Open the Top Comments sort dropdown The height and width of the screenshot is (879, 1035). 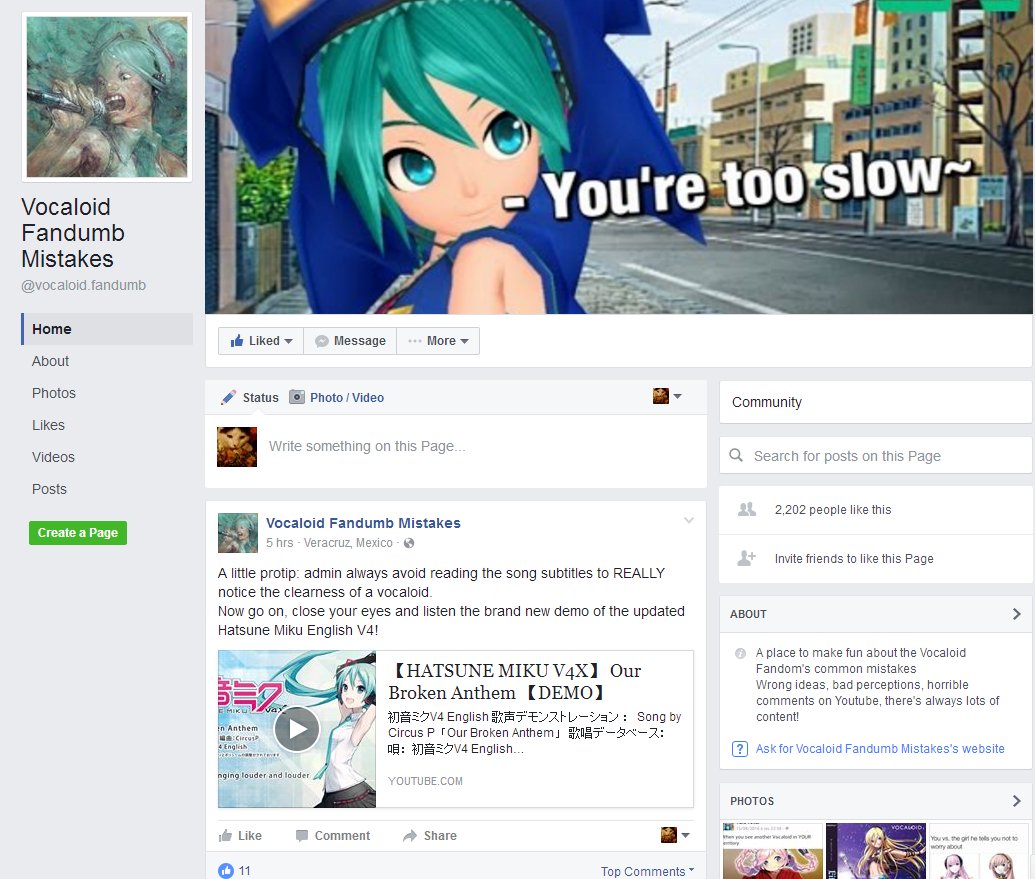tap(647, 871)
